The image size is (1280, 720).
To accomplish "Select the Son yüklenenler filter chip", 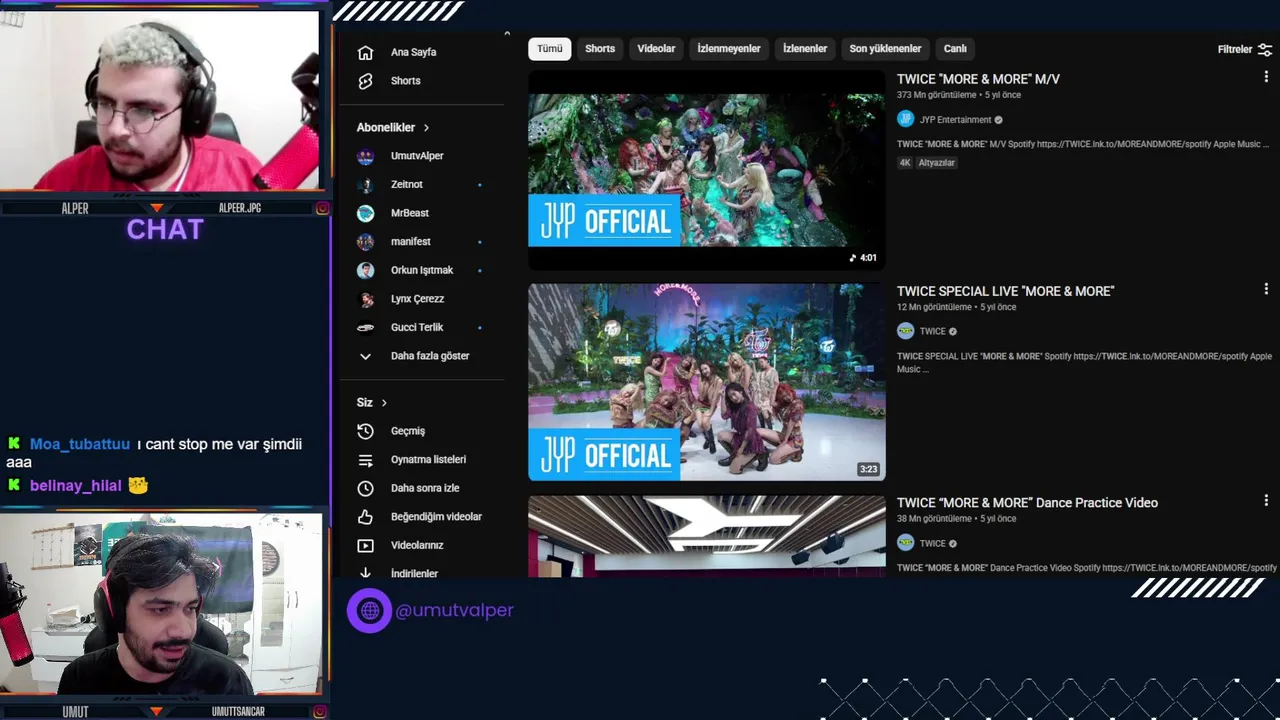I will click(885, 49).
